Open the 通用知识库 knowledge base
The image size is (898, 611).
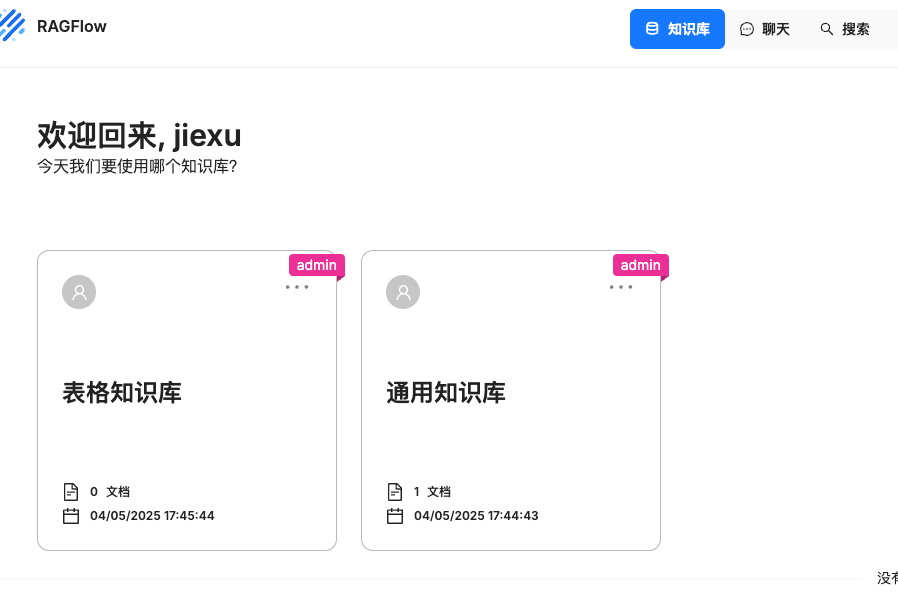point(446,392)
